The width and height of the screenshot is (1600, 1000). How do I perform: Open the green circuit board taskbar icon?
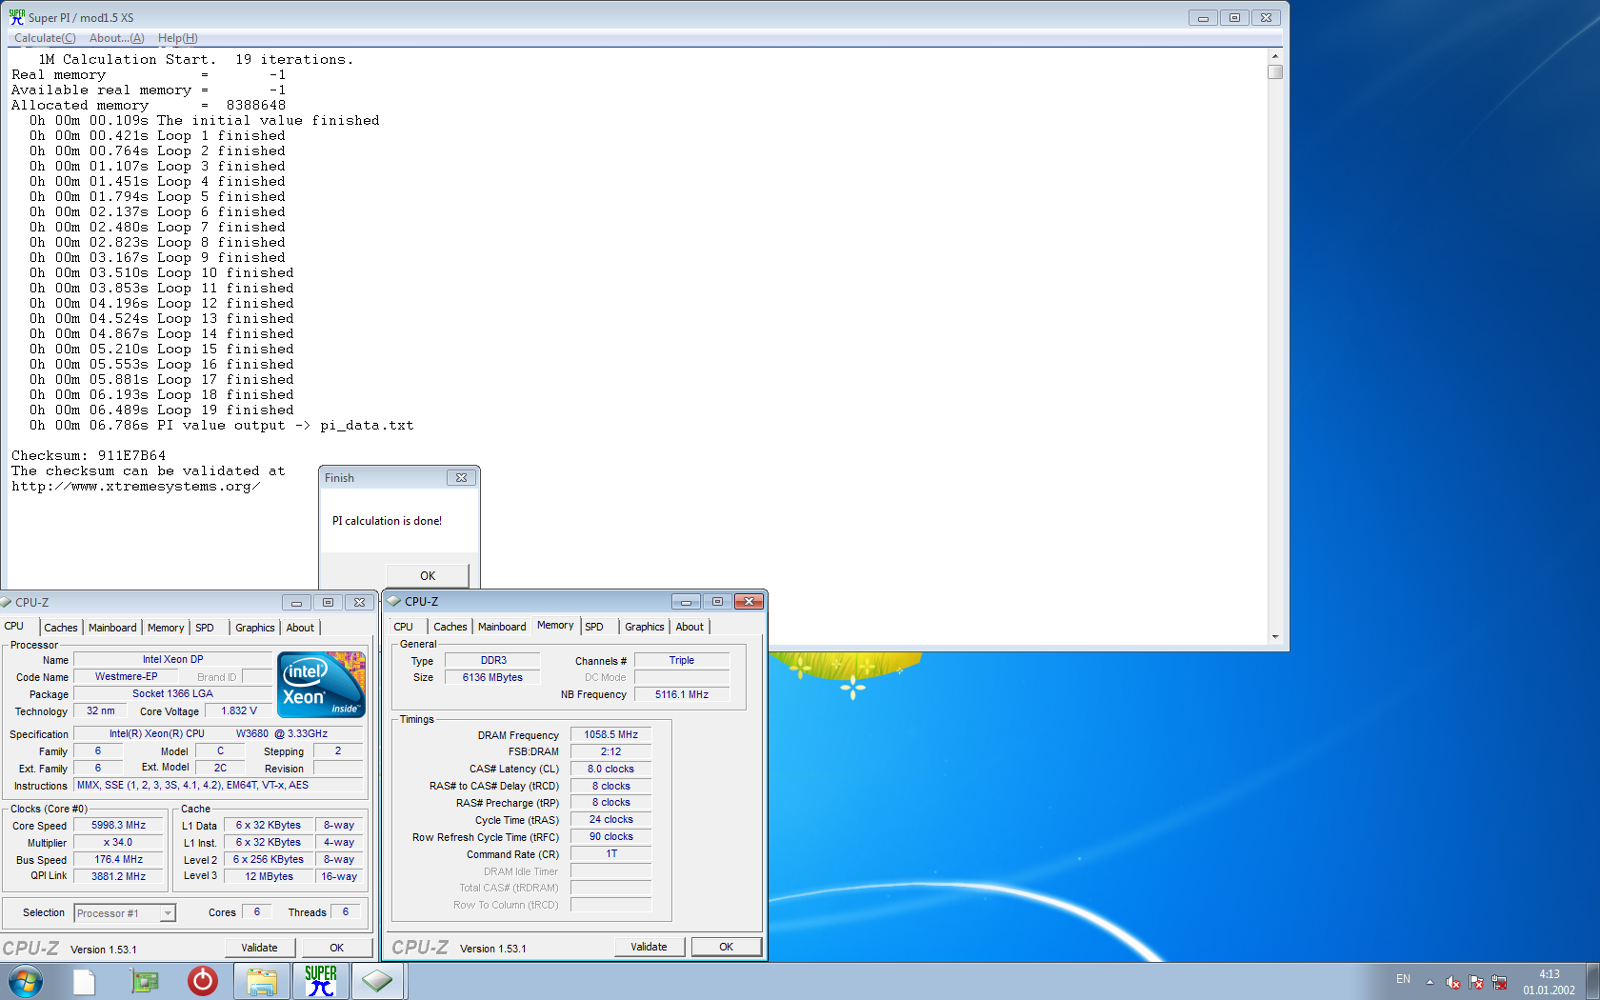point(145,982)
